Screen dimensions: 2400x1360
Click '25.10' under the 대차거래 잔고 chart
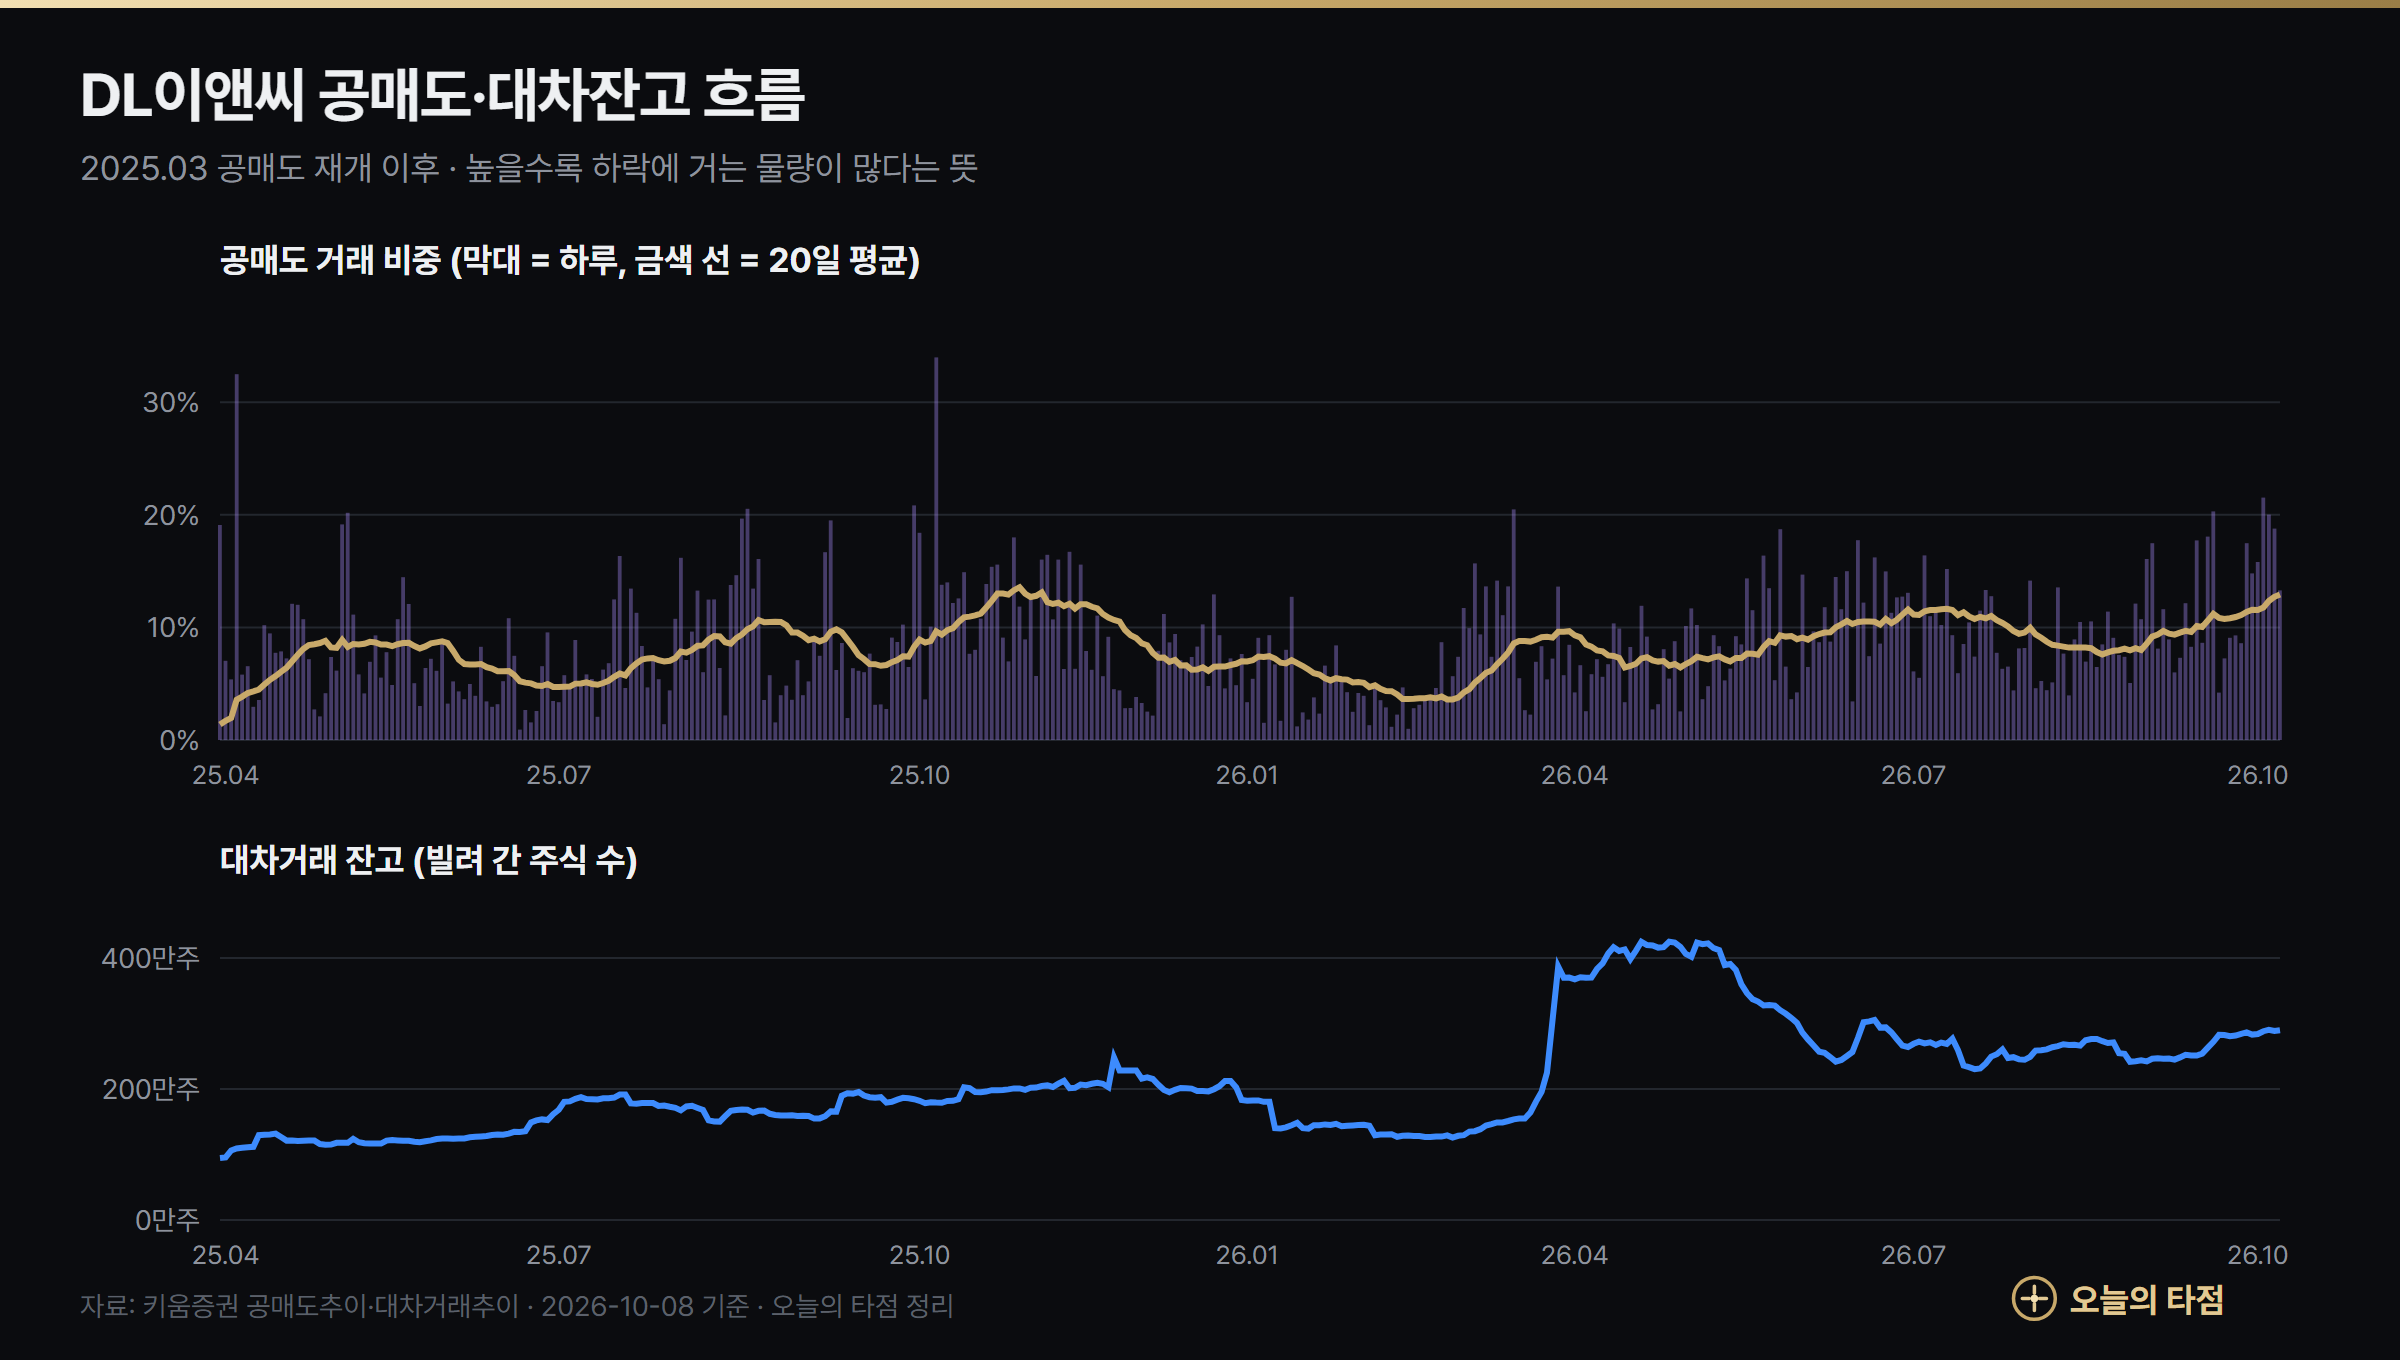[920, 1255]
